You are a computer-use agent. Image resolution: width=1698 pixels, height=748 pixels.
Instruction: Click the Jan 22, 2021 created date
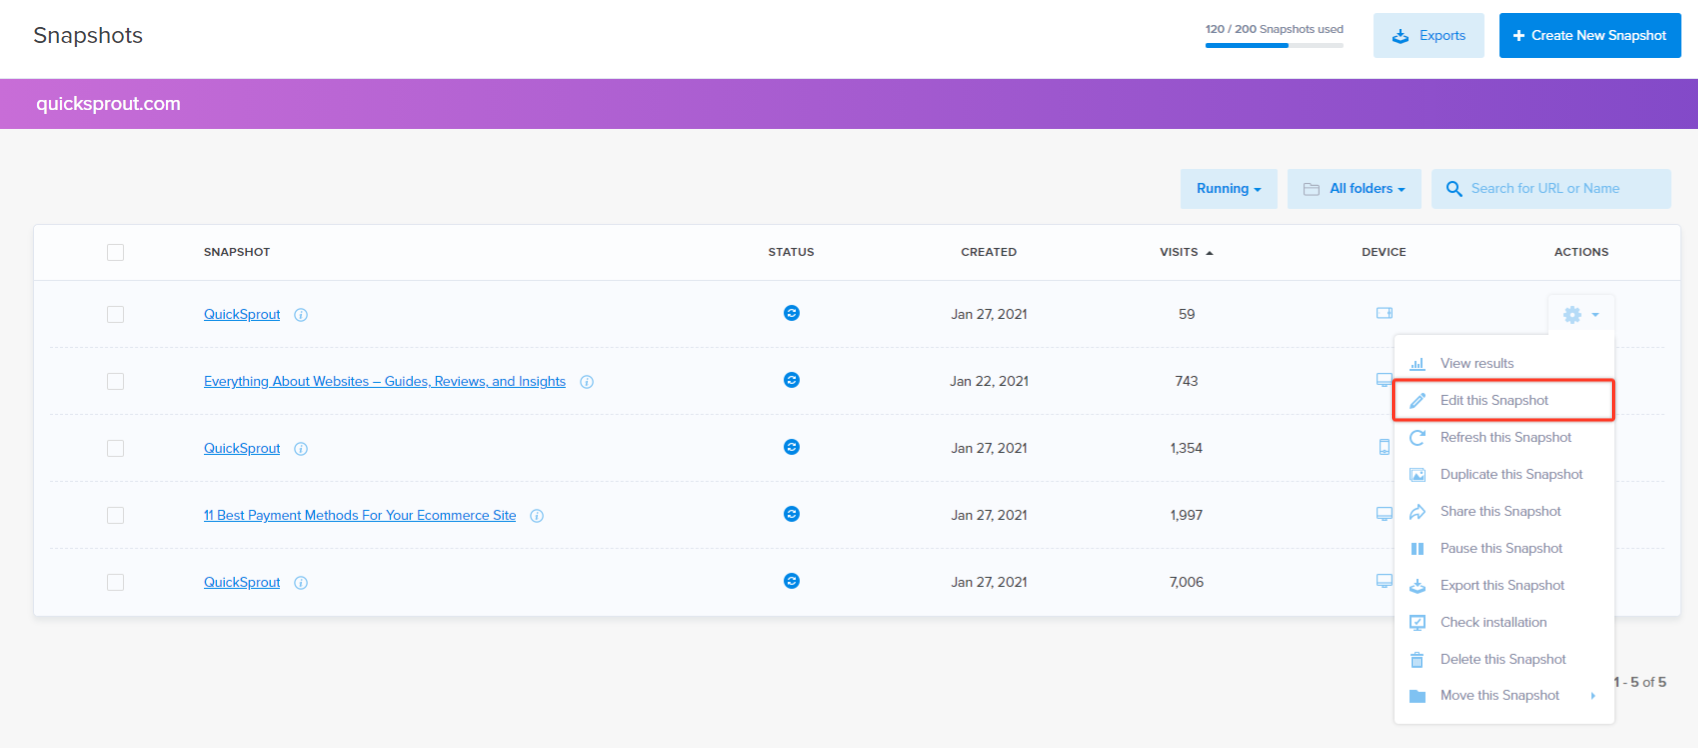pyautogui.click(x=989, y=381)
